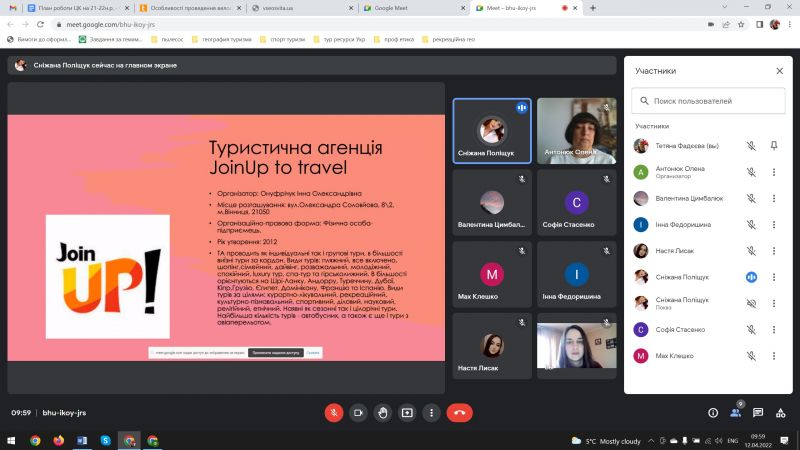Open Chrome profile avatar
This screenshot has height=450, width=800.
tap(774, 24)
